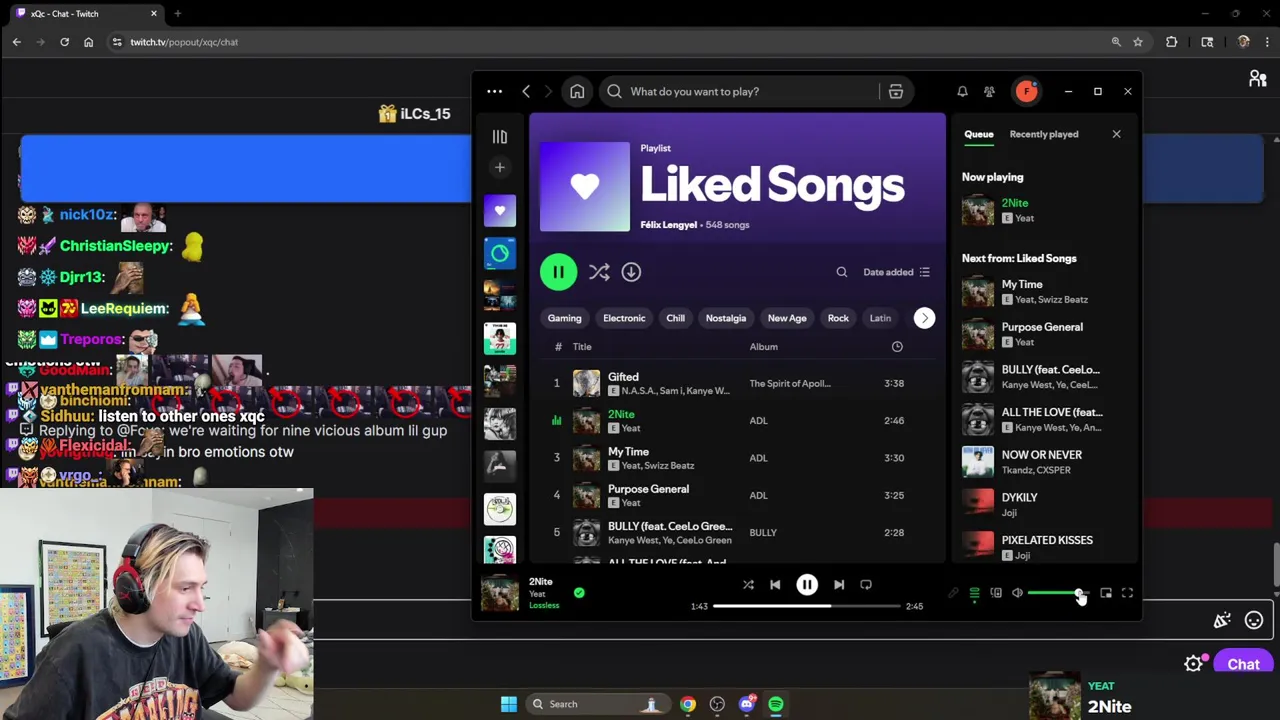
Task: Click the Twitch Chat send button
Action: click(x=1243, y=664)
